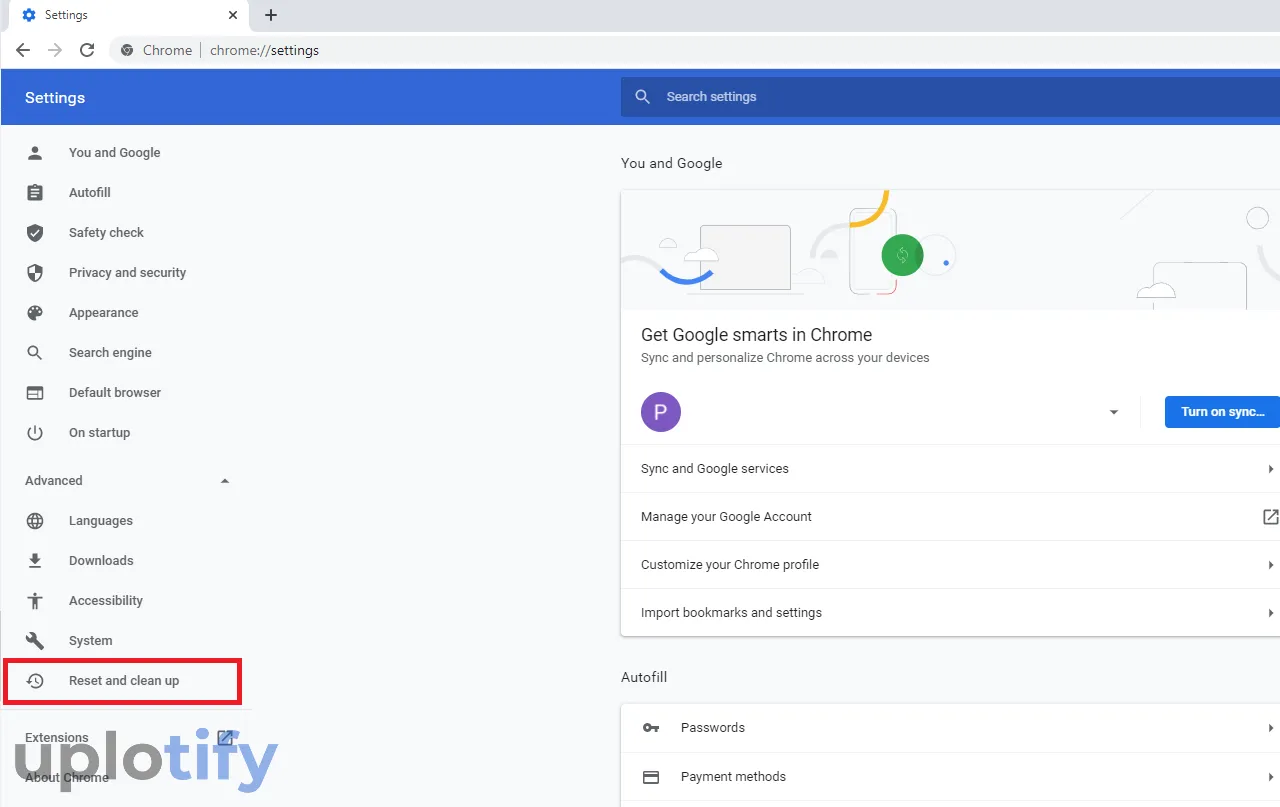Image resolution: width=1280 pixels, height=807 pixels.
Task: Reload the page with the refresh icon
Action: coord(87,50)
